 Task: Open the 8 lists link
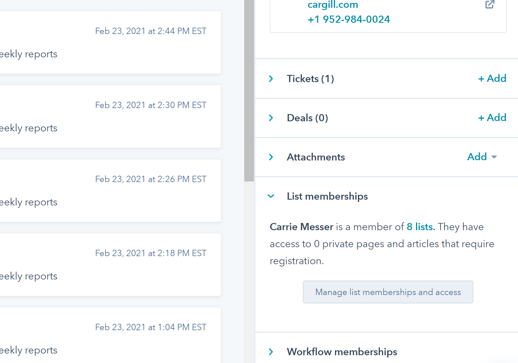point(421,227)
